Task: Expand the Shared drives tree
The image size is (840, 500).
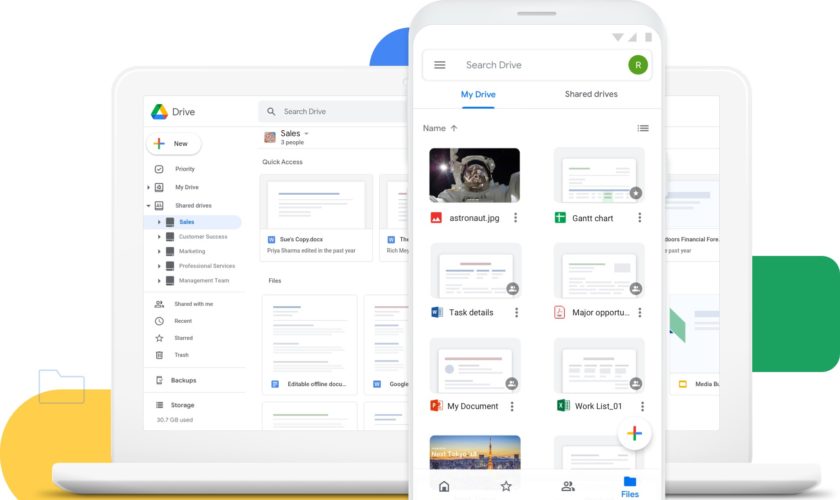Action: click(x=148, y=205)
